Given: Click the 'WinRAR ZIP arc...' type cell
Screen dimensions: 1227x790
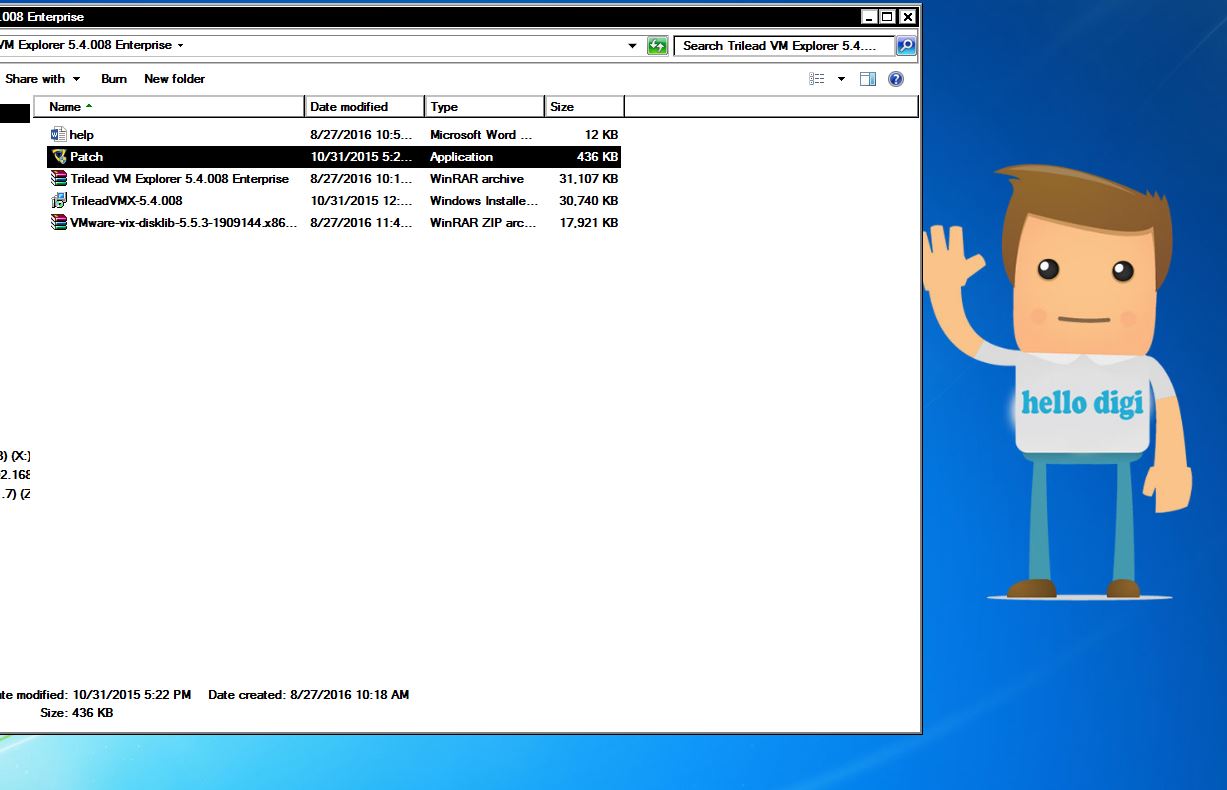Looking at the screenshot, I should point(483,222).
